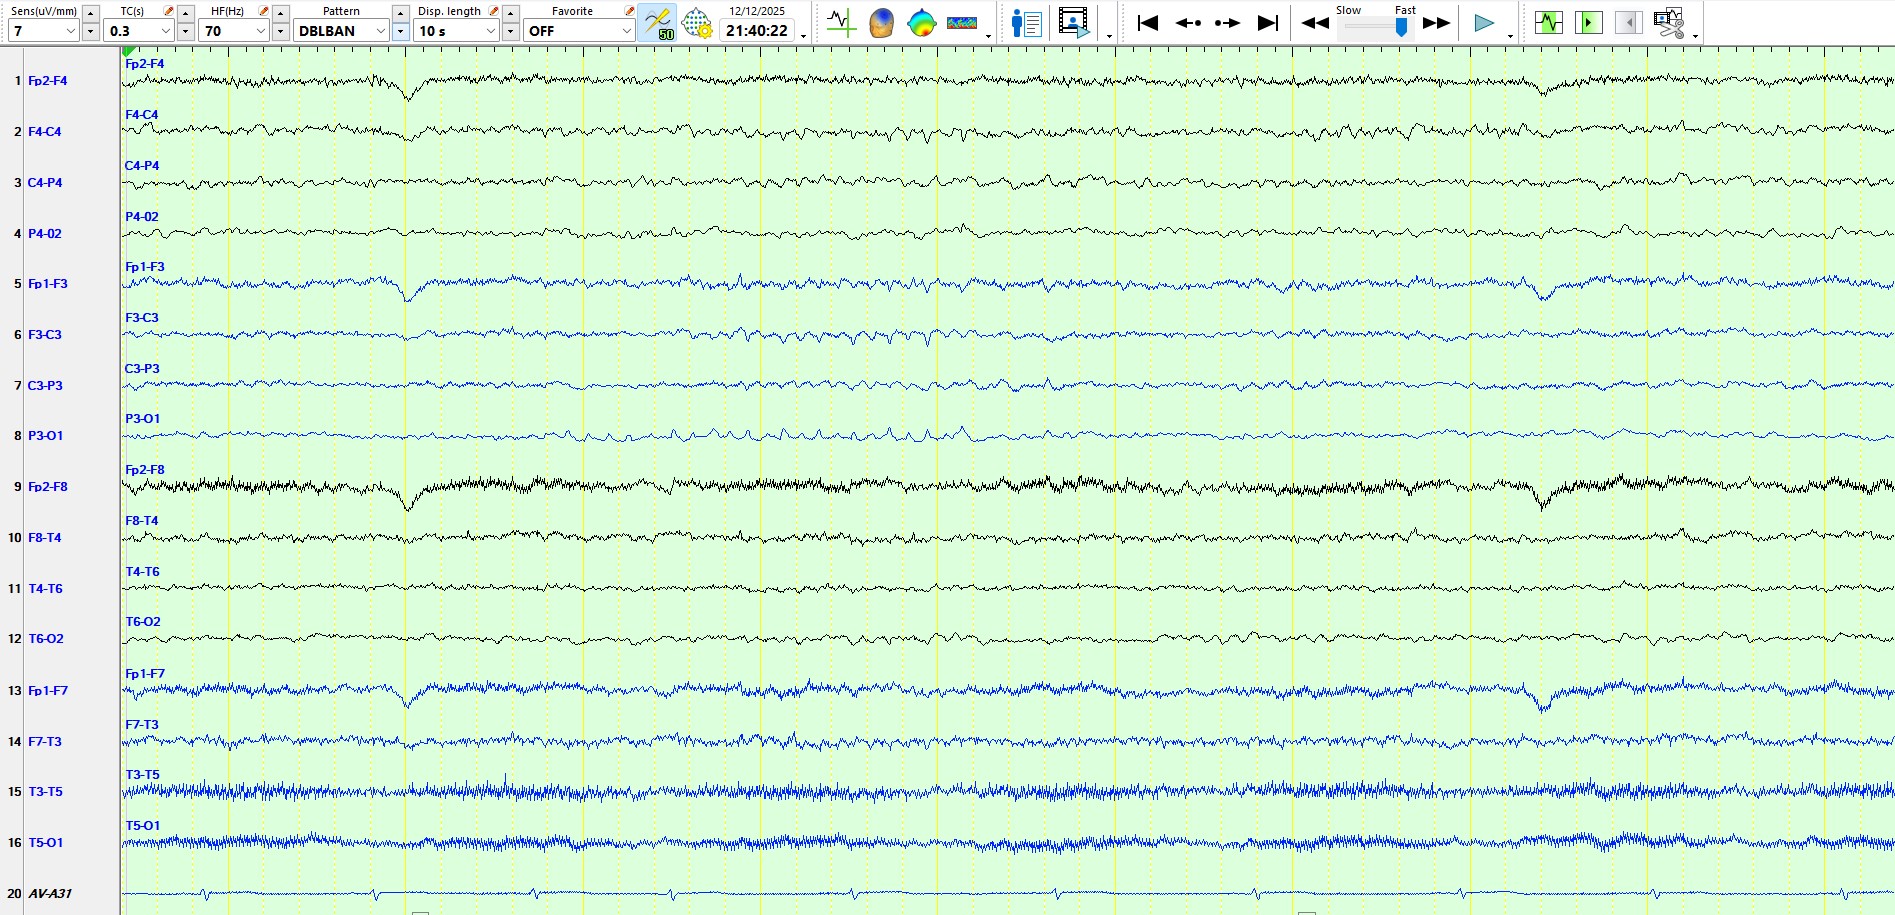Expand the arrow after the spectrogram icon
Image resolution: width=1895 pixels, height=915 pixels.
coord(988,37)
